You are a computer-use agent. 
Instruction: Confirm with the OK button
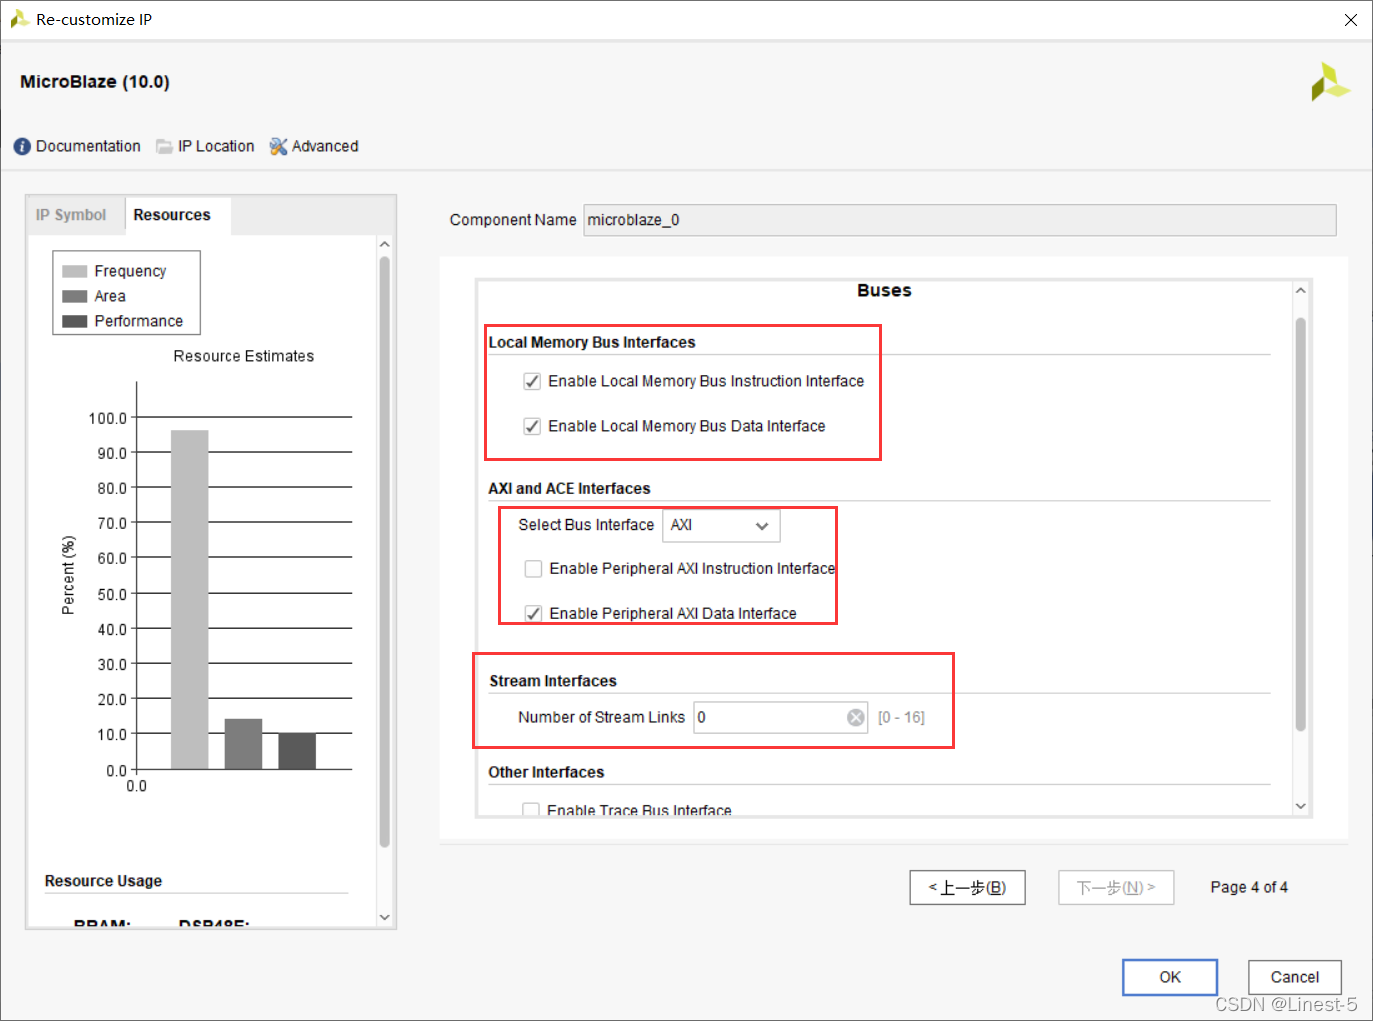pos(1170,977)
